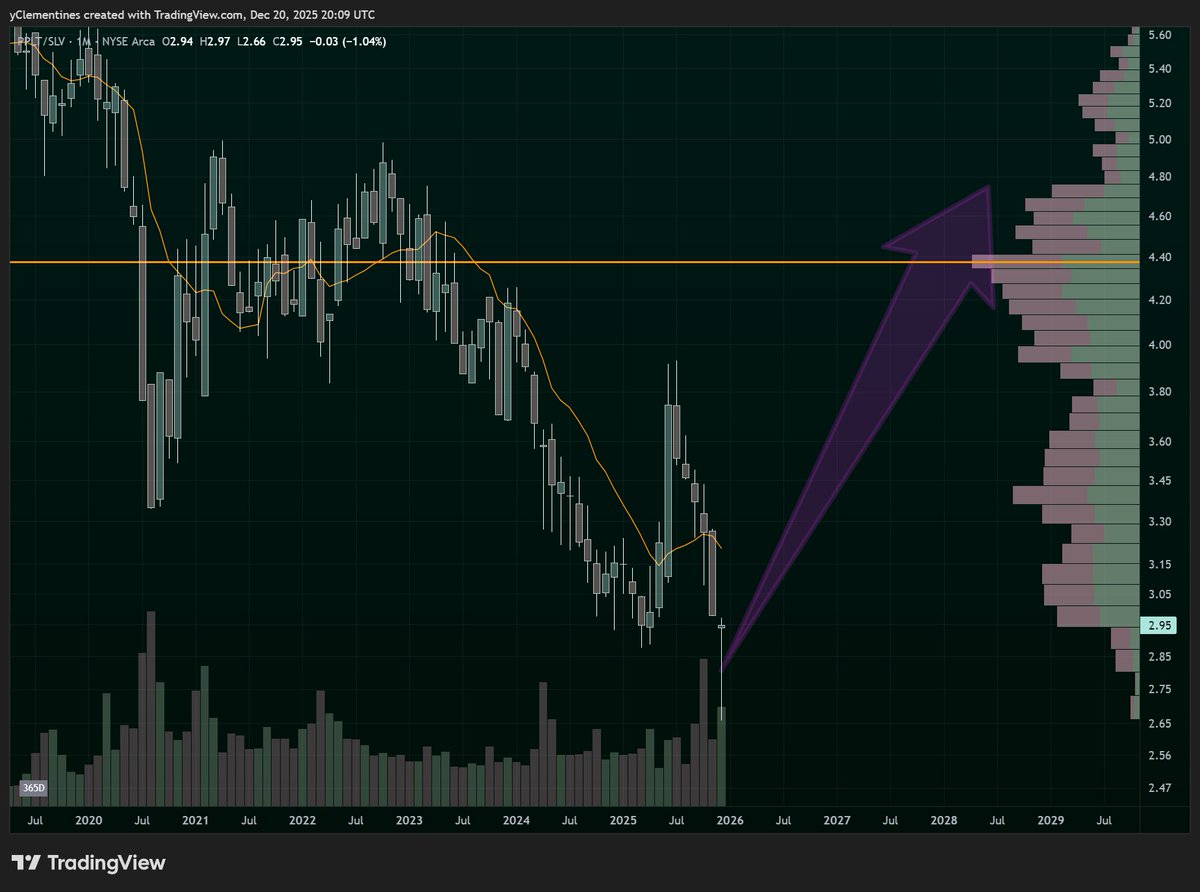1200x892 pixels.
Task: Click the Jul label under the volume pane
Action: point(36,820)
